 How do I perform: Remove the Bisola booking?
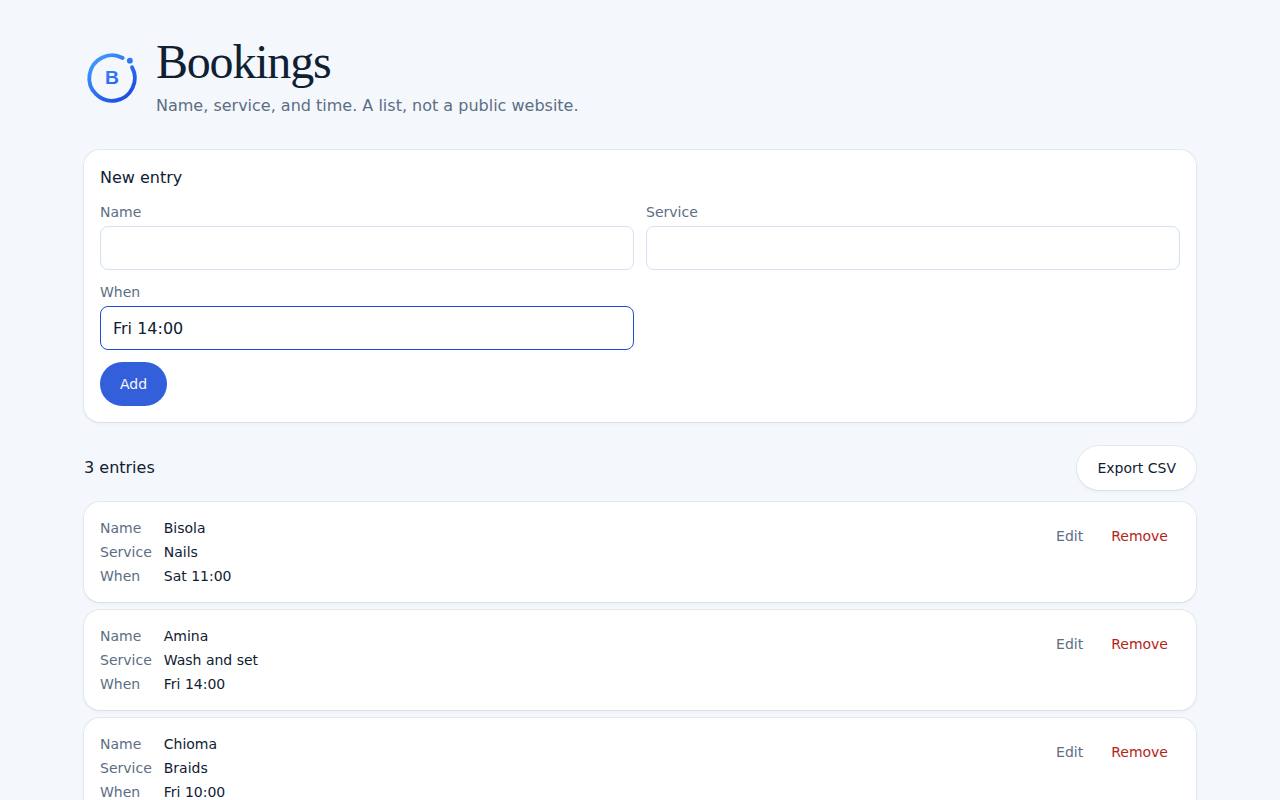click(1139, 536)
